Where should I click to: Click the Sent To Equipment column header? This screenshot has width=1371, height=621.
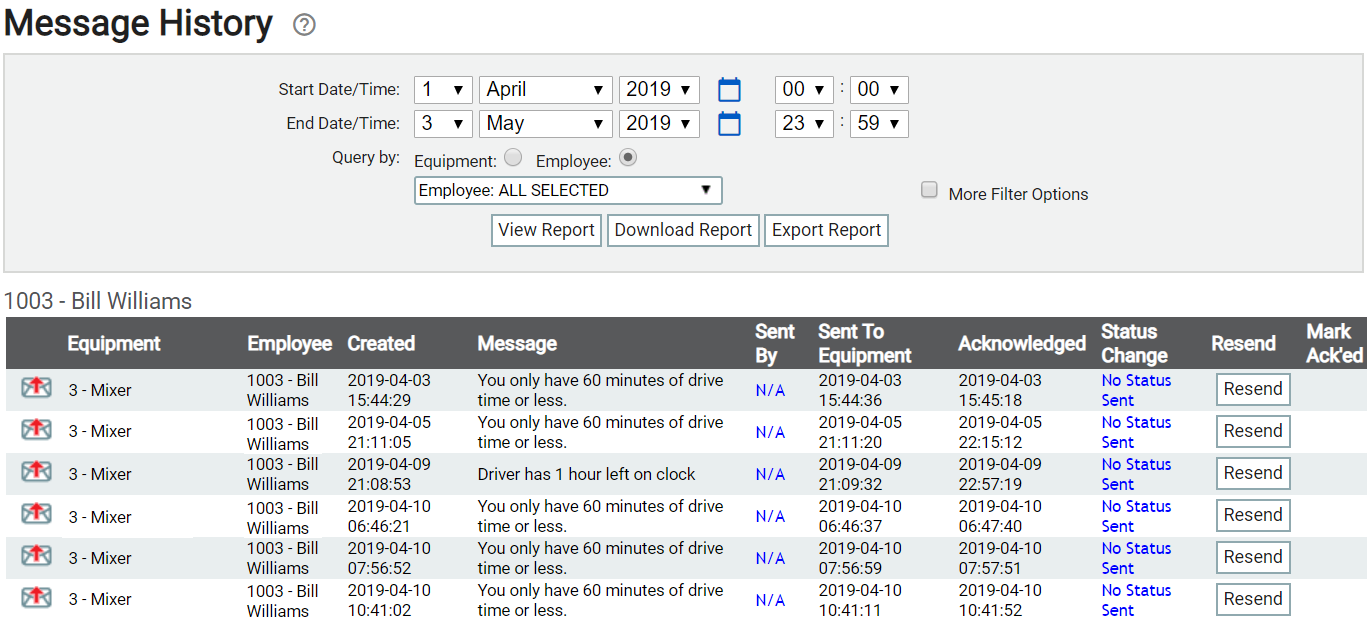click(865, 343)
